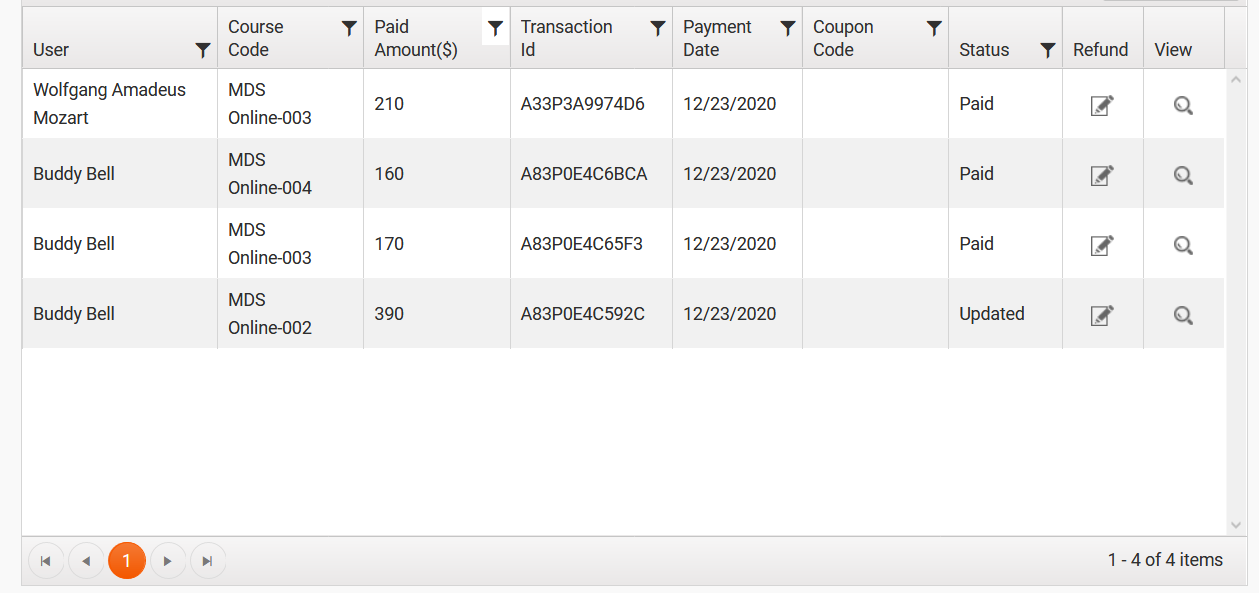Open refund for Wolfgang Amadeus Mozart's payment
Image resolution: width=1259 pixels, height=593 pixels.
(1102, 105)
